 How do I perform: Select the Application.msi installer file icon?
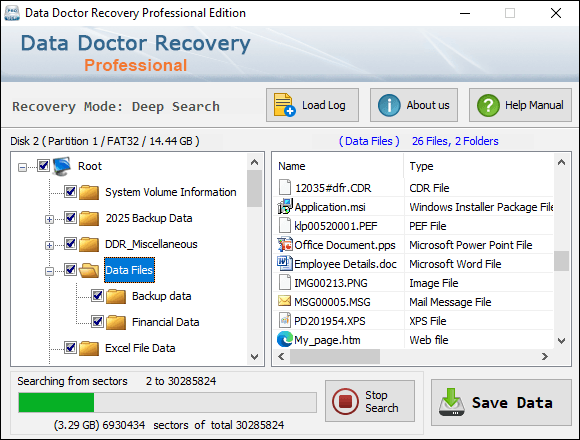tap(285, 207)
